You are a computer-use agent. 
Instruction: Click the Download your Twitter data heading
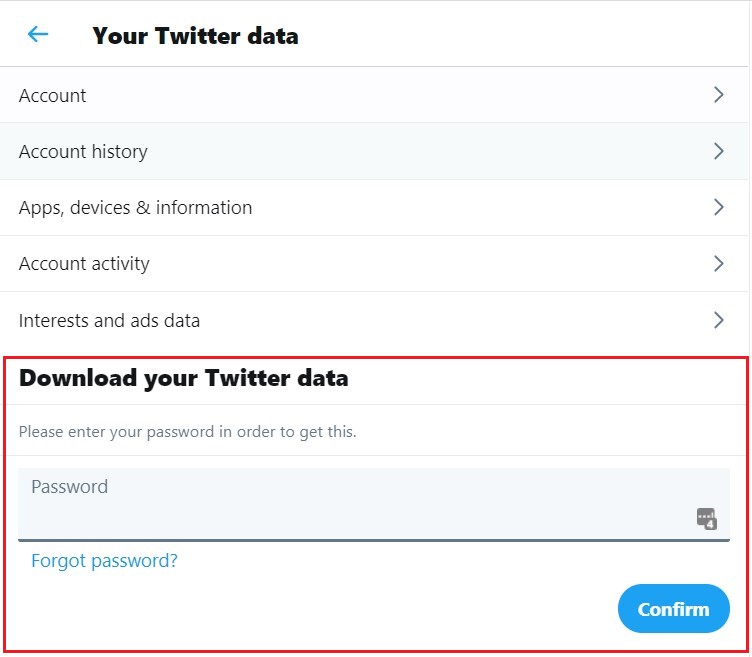pyautogui.click(x=183, y=378)
